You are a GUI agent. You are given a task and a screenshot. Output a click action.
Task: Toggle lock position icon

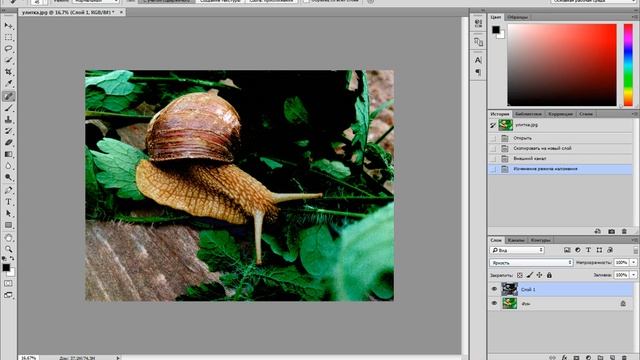(539, 276)
